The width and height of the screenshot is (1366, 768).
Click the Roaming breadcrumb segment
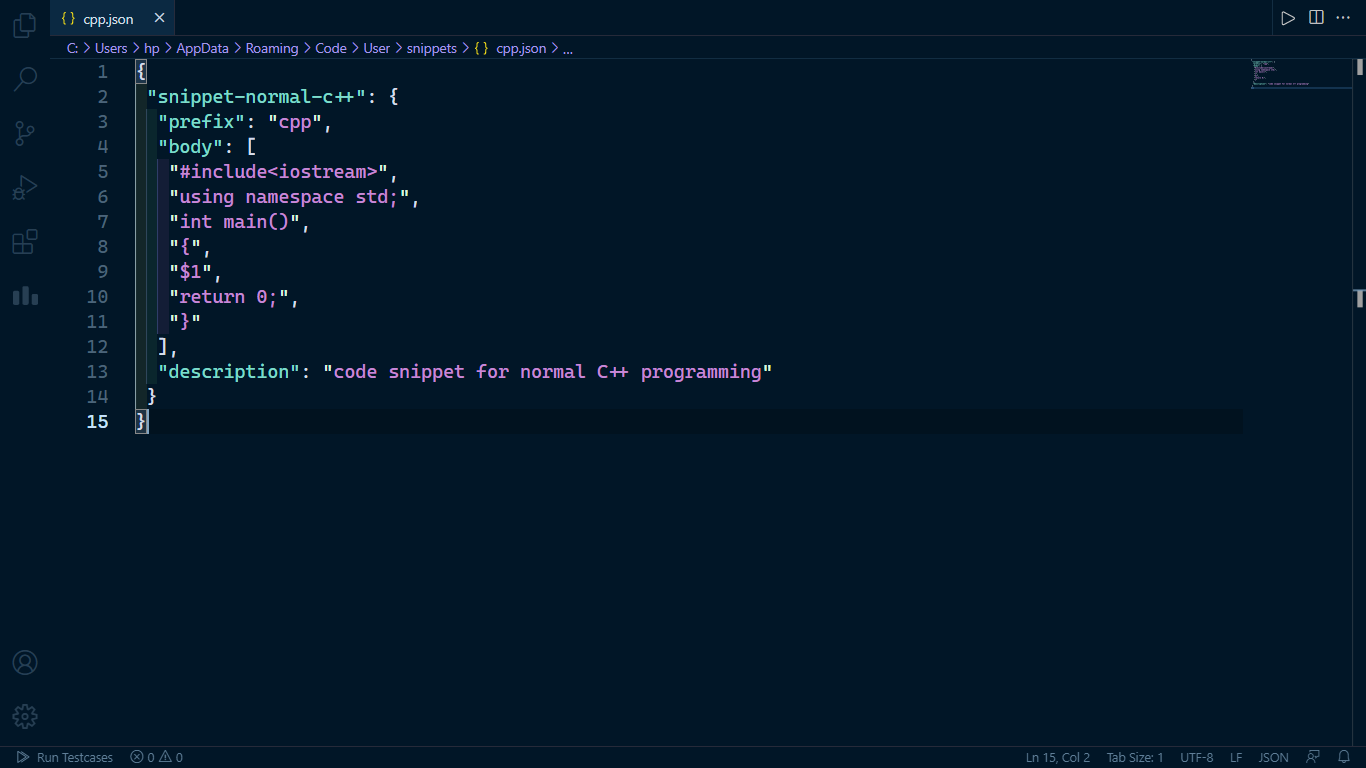[x=272, y=48]
